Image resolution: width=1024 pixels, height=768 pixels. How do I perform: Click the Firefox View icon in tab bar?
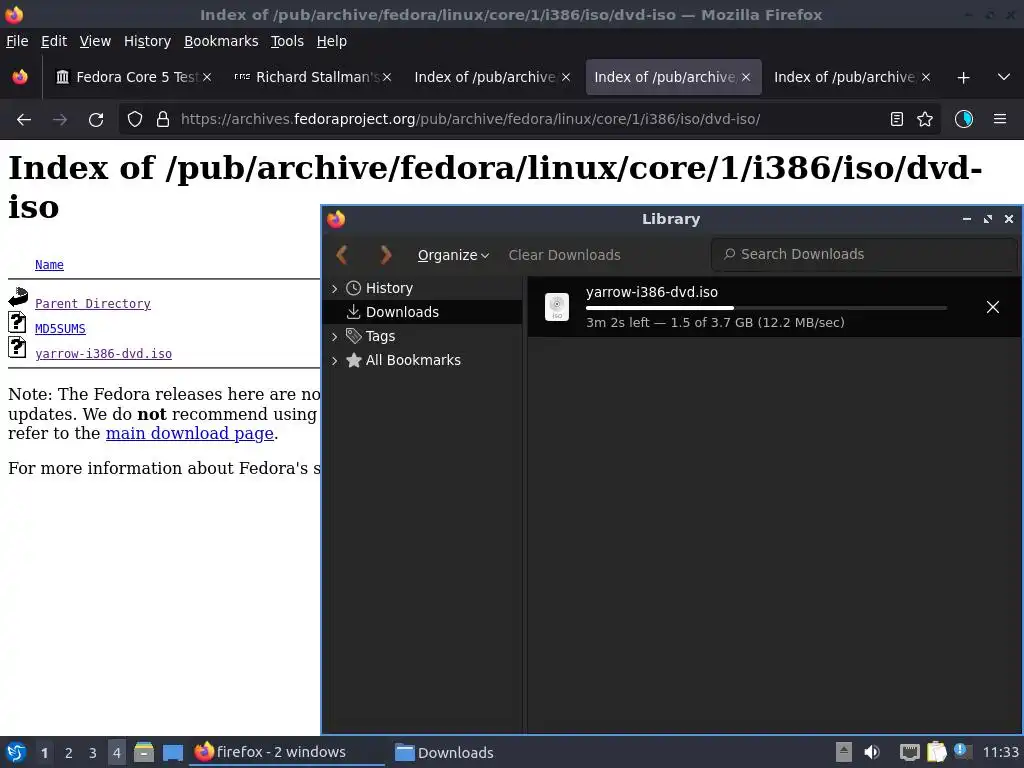pos(20,77)
